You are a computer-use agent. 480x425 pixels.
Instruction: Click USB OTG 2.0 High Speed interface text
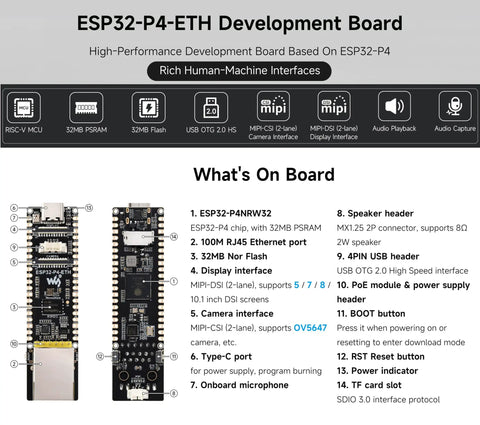[402, 271]
